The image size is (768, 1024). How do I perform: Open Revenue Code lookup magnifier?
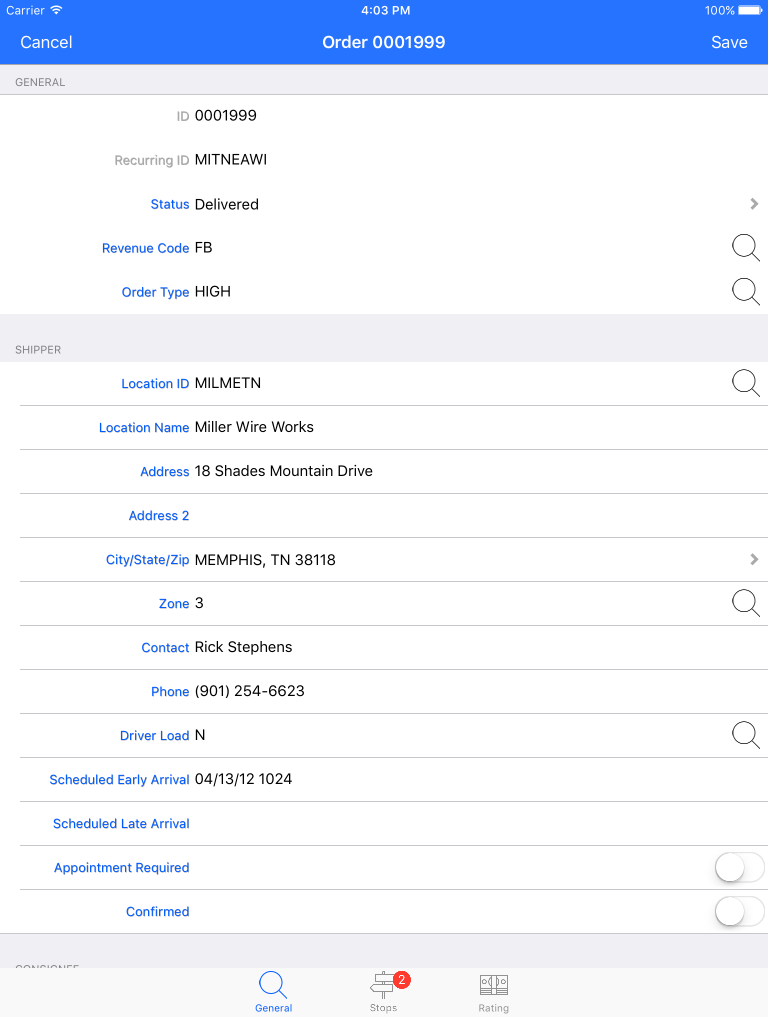click(x=745, y=248)
